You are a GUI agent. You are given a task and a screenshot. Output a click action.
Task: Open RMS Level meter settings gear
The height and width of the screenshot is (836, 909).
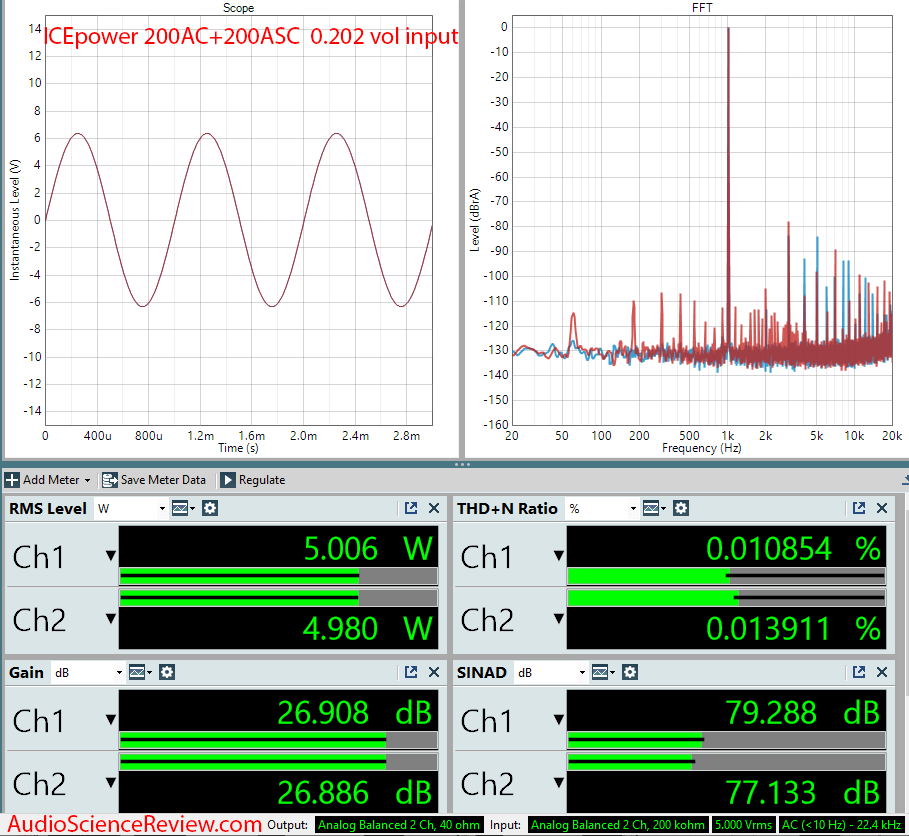point(210,508)
